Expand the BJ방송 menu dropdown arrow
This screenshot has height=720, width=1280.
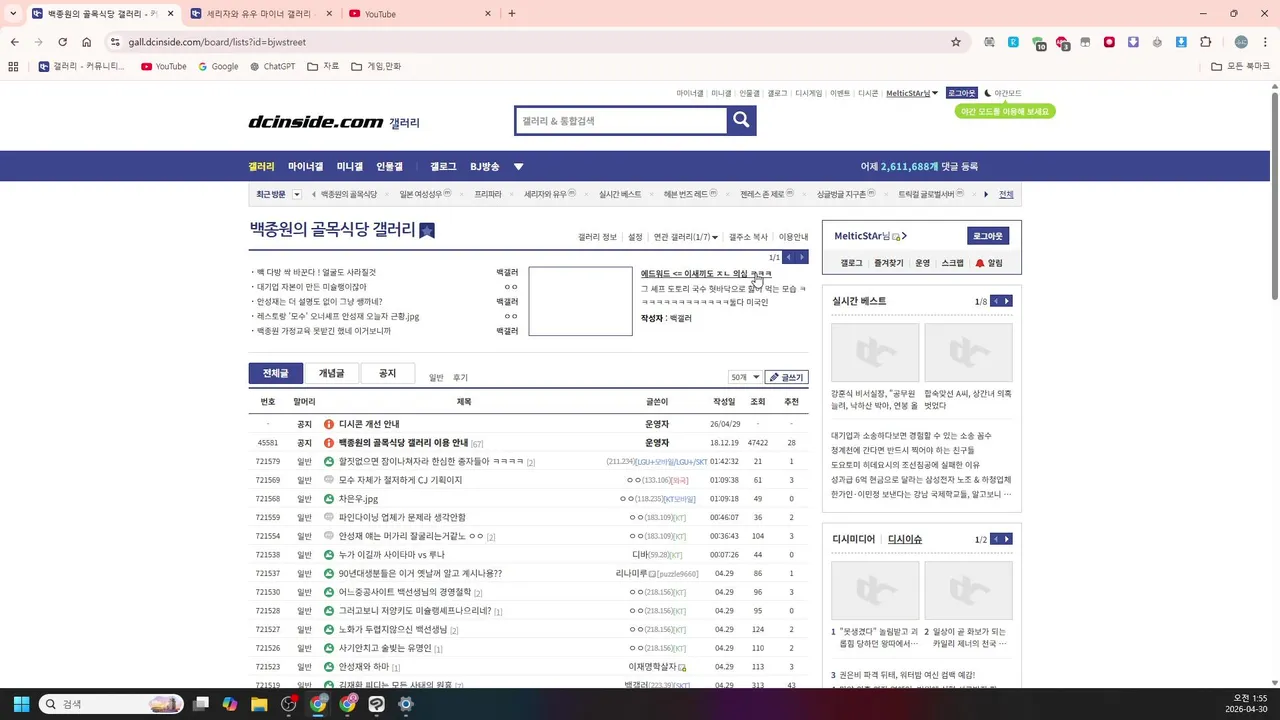click(x=518, y=167)
